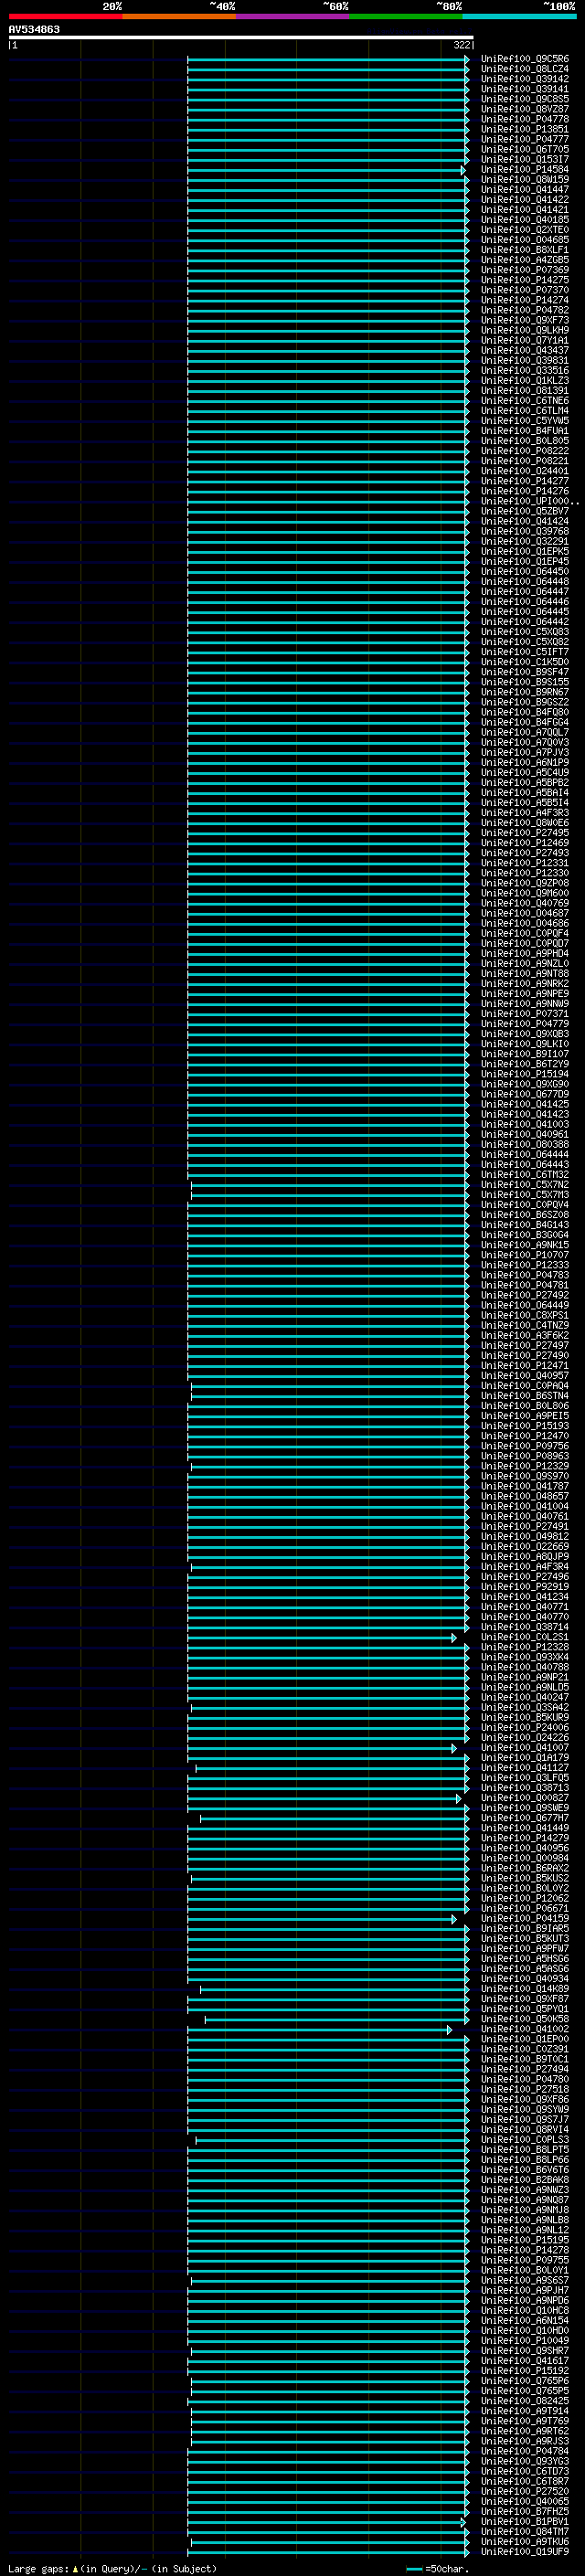This screenshot has width=585, height=2576.
Task: Select the UniRef100_Q14K89 label
Action: click(x=525, y=1989)
